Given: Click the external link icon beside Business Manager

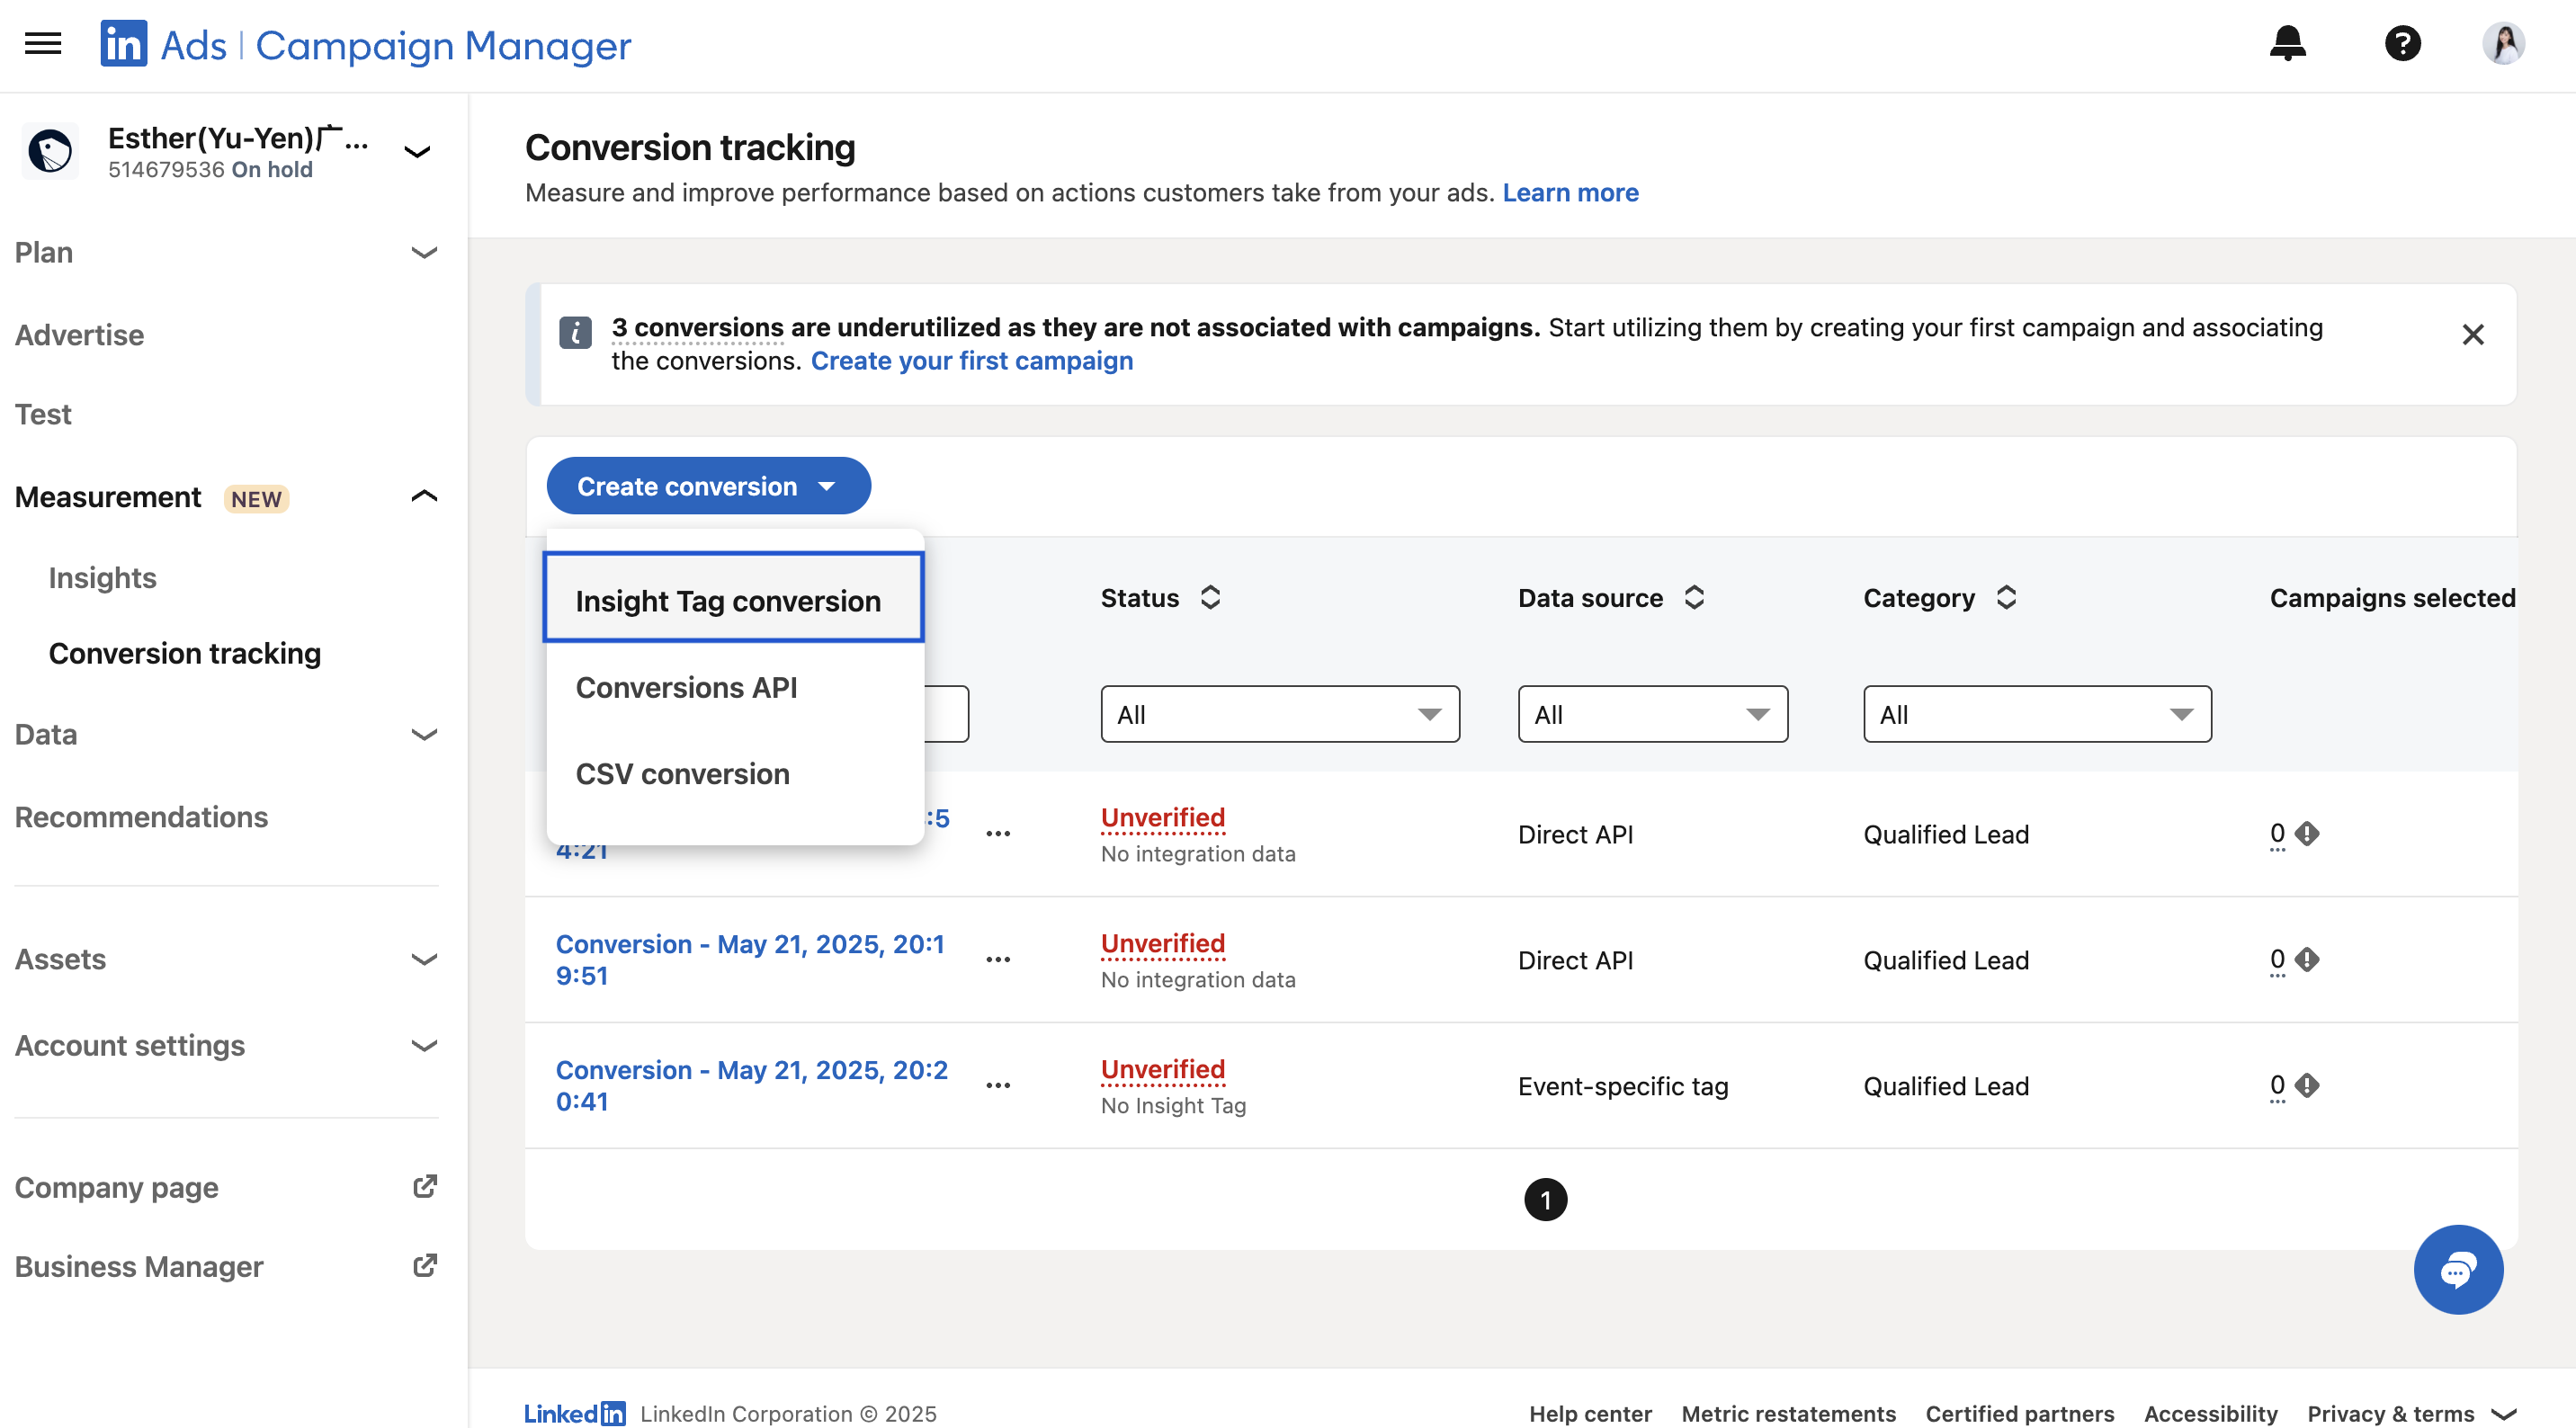Looking at the screenshot, I should click(425, 1266).
